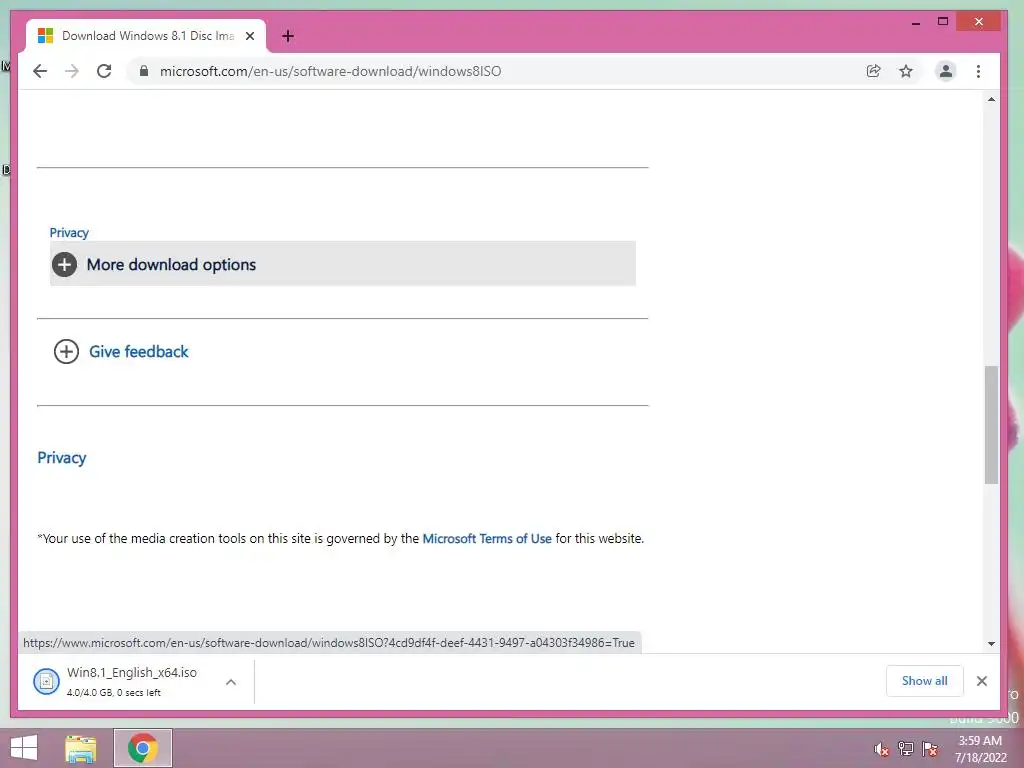The height and width of the screenshot is (768, 1024).
Task: Open File Explorer from the taskbar
Action: [x=81, y=748]
